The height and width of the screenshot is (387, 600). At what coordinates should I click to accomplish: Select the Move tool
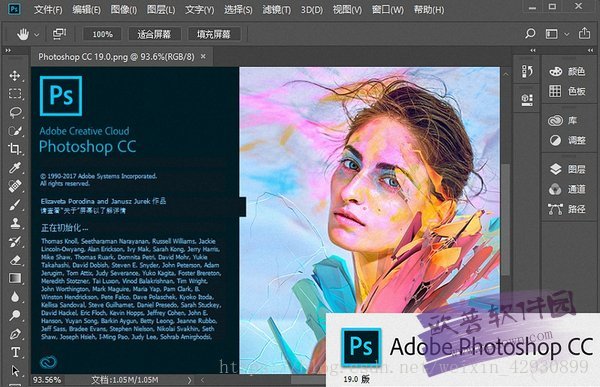(x=15, y=75)
